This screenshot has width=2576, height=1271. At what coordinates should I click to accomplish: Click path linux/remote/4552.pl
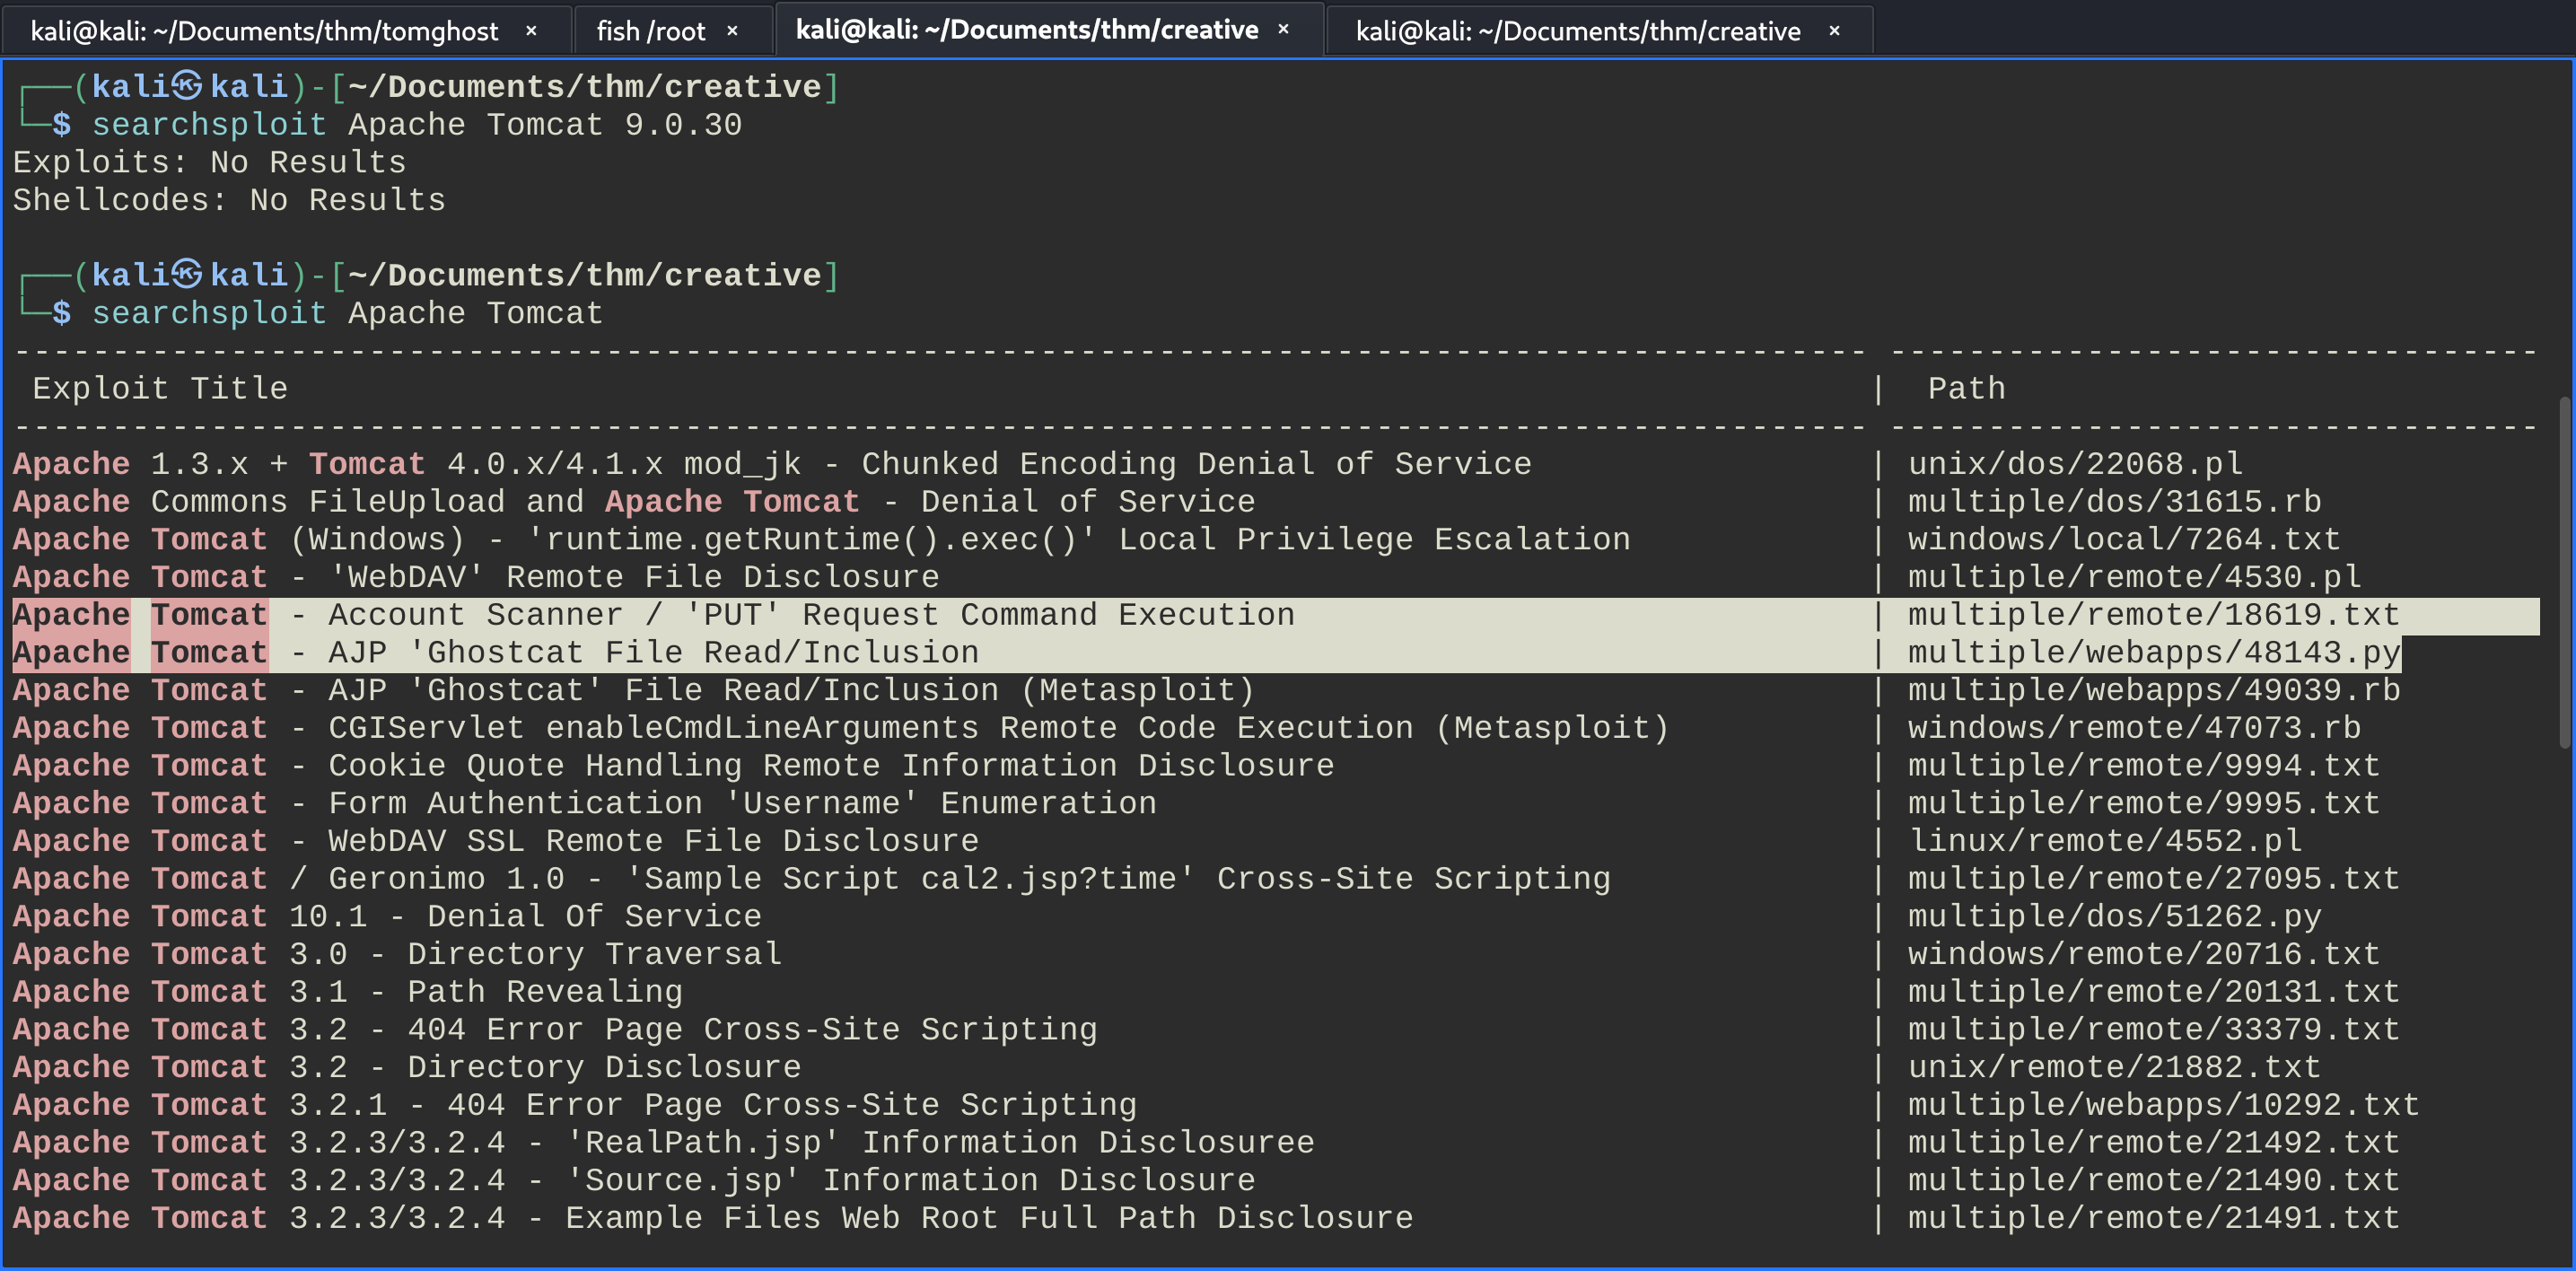tap(2105, 841)
